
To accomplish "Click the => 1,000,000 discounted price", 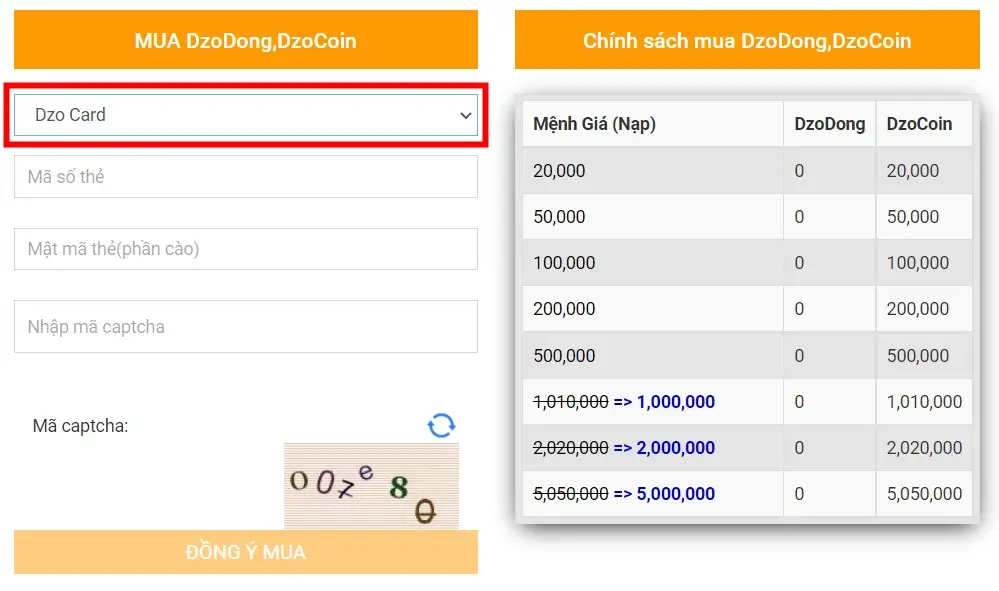I will point(664,402).
